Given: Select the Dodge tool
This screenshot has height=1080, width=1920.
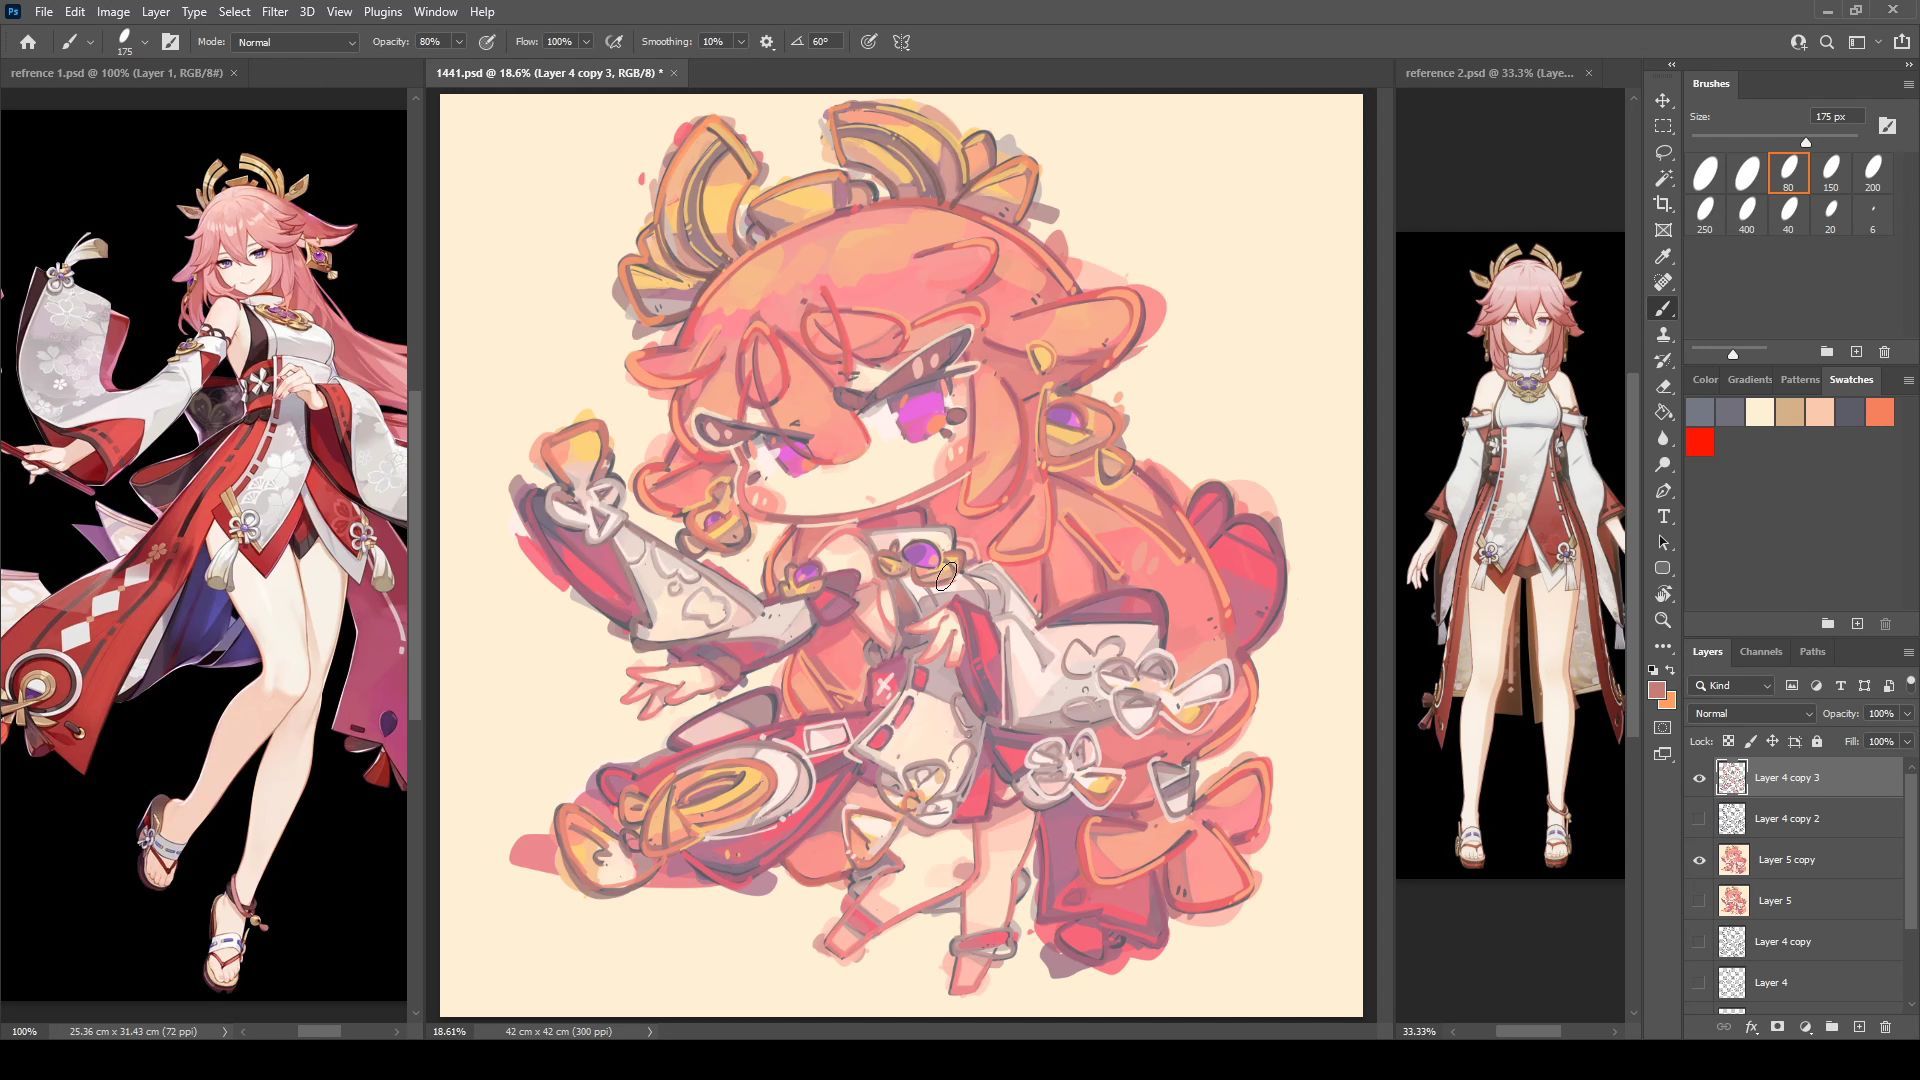Looking at the screenshot, I should click(x=1663, y=465).
